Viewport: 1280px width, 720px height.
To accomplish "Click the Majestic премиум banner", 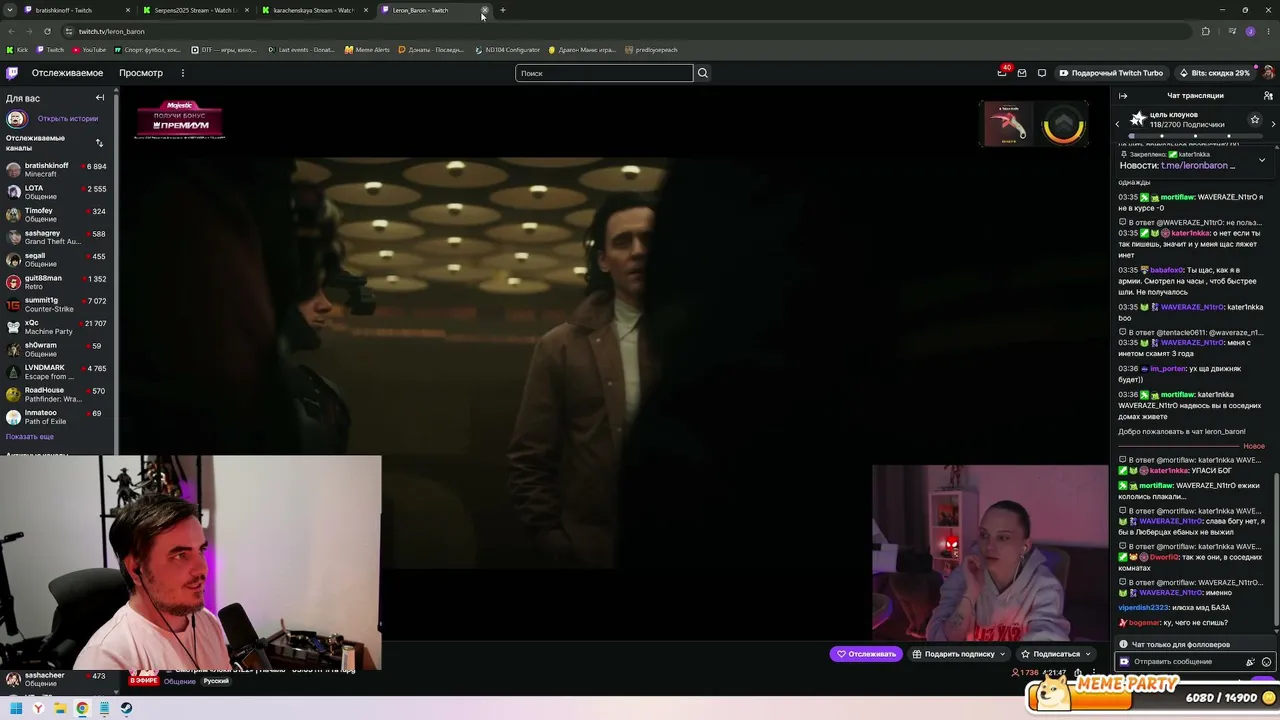I will click(x=180, y=118).
